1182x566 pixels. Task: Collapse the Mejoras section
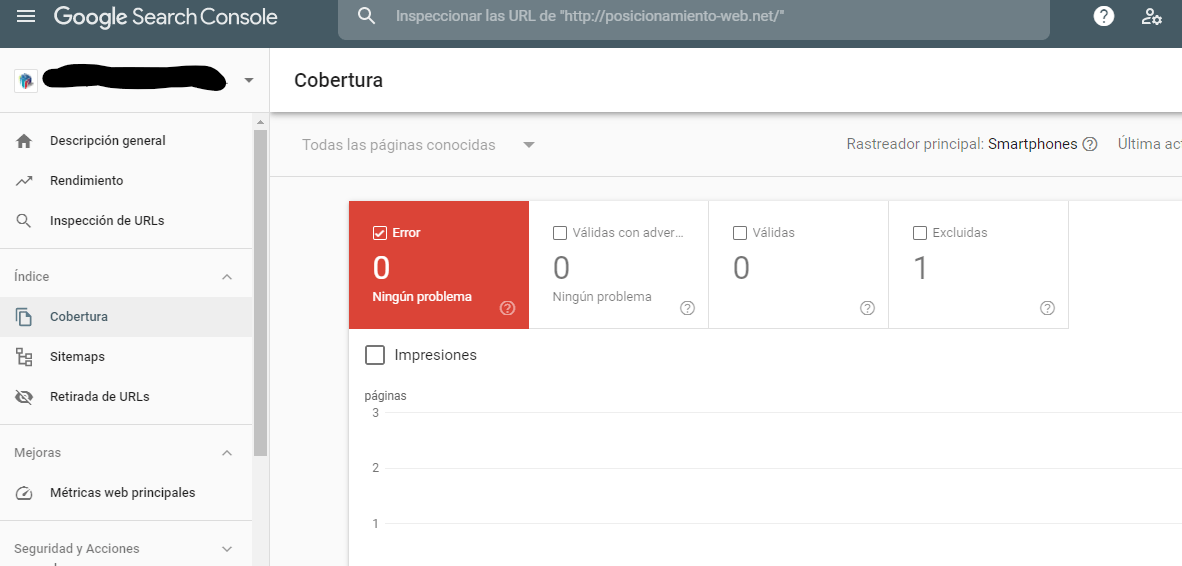(227, 453)
